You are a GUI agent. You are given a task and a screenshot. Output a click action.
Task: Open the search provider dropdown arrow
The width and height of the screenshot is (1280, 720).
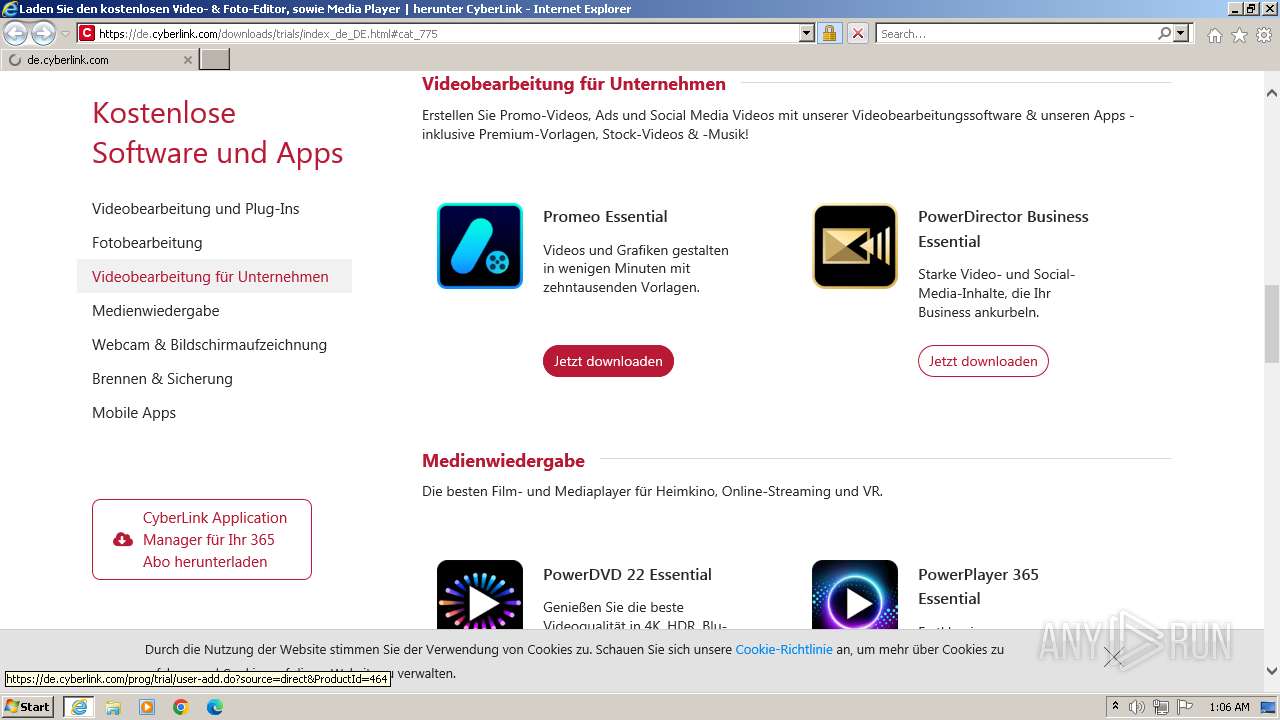[x=1181, y=33]
